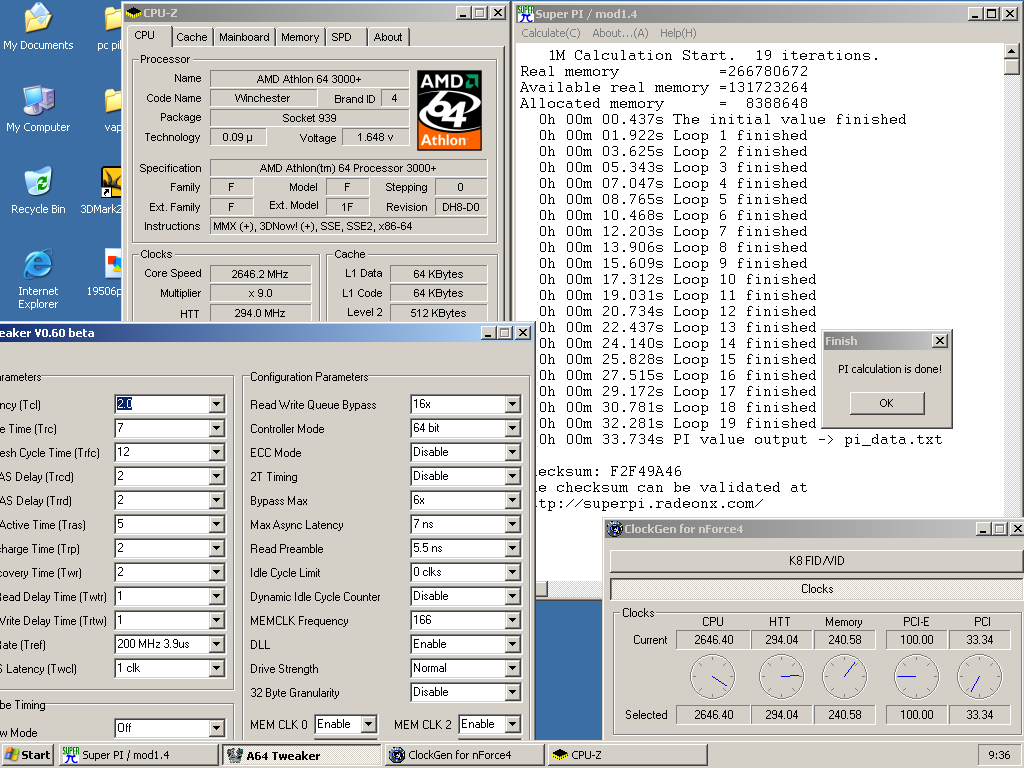Close the Finish dialog
Viewport: 1024px width, 768px height.
click(x=939, y=341)
